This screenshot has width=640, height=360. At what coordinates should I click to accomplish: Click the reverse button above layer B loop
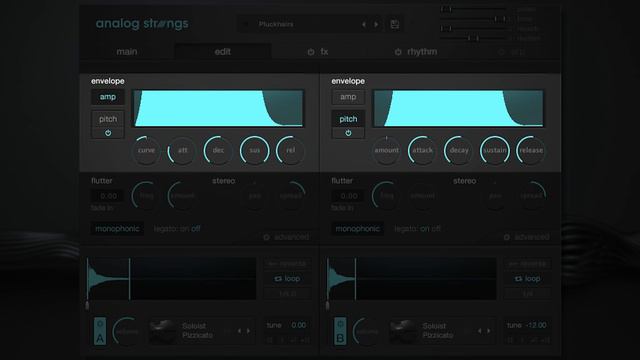[x=528, y=264]
